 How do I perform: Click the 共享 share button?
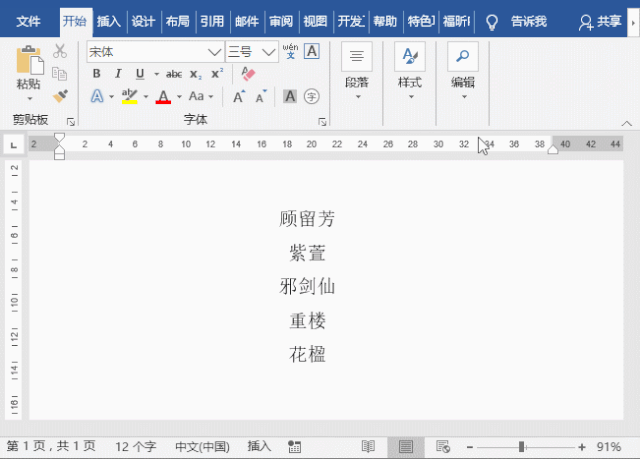[x=602, y=21]
